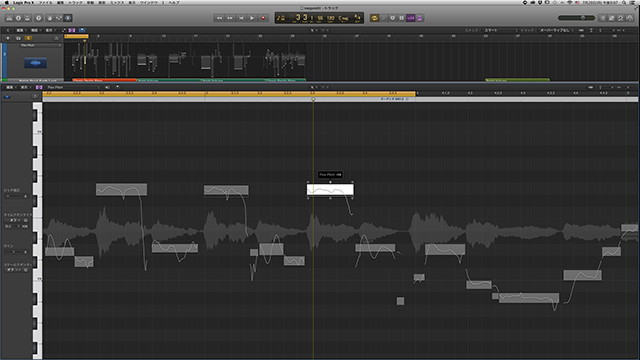Image resolution: width=640 pixels, height=360 pixels.
Task: Click the tempo 120 value in LCD
Action: pos(331,18)
